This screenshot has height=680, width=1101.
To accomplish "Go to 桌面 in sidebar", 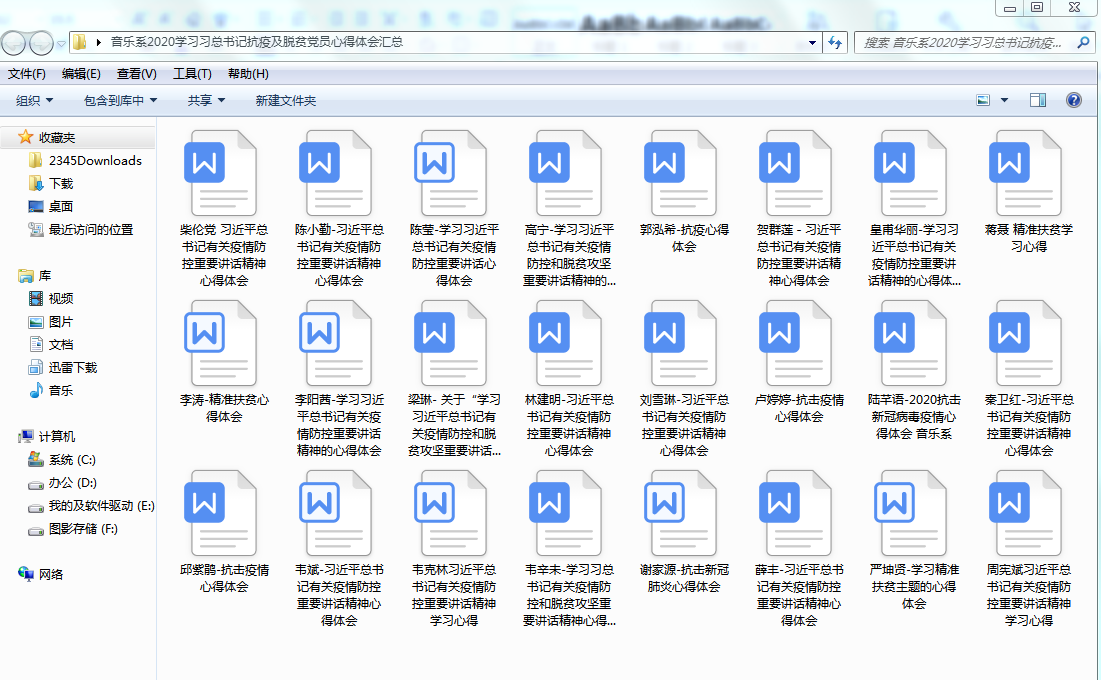I will [x=60, y=207].
